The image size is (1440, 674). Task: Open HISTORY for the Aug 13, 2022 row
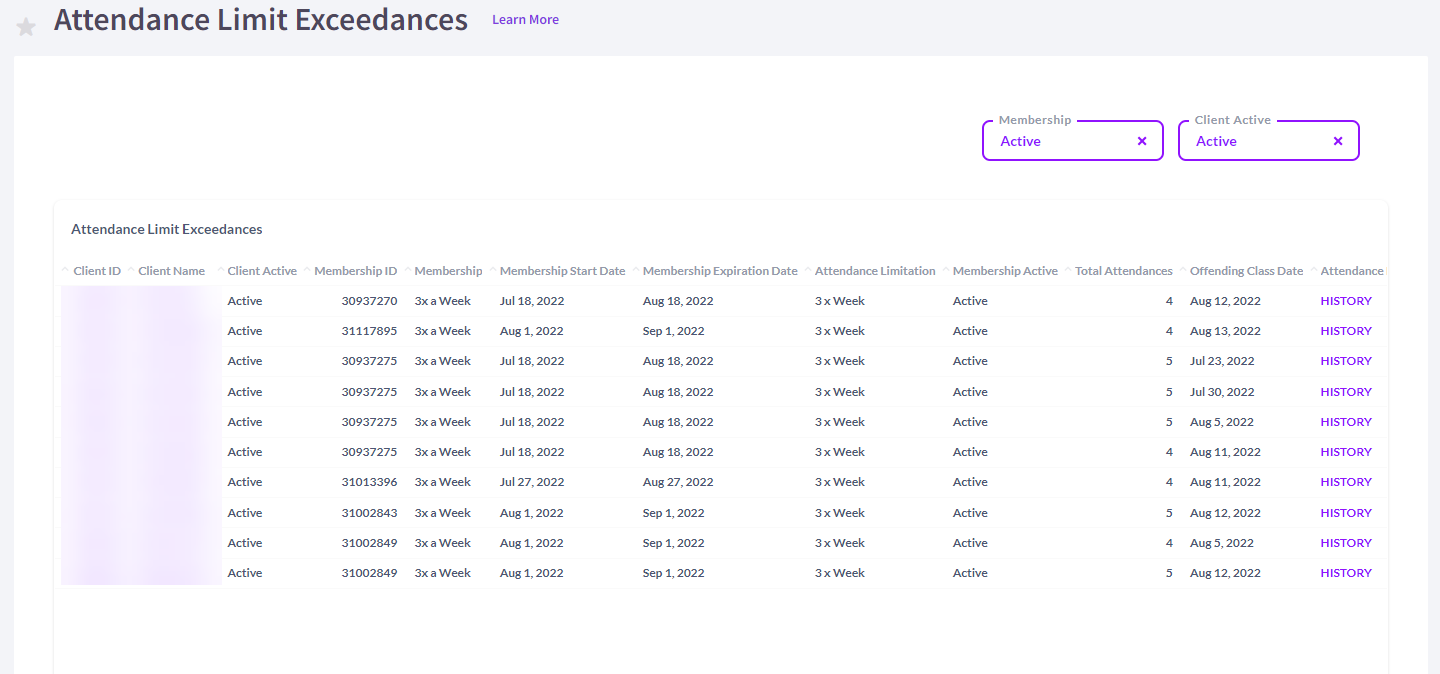pyautogui.click(x=1346, y=331)
